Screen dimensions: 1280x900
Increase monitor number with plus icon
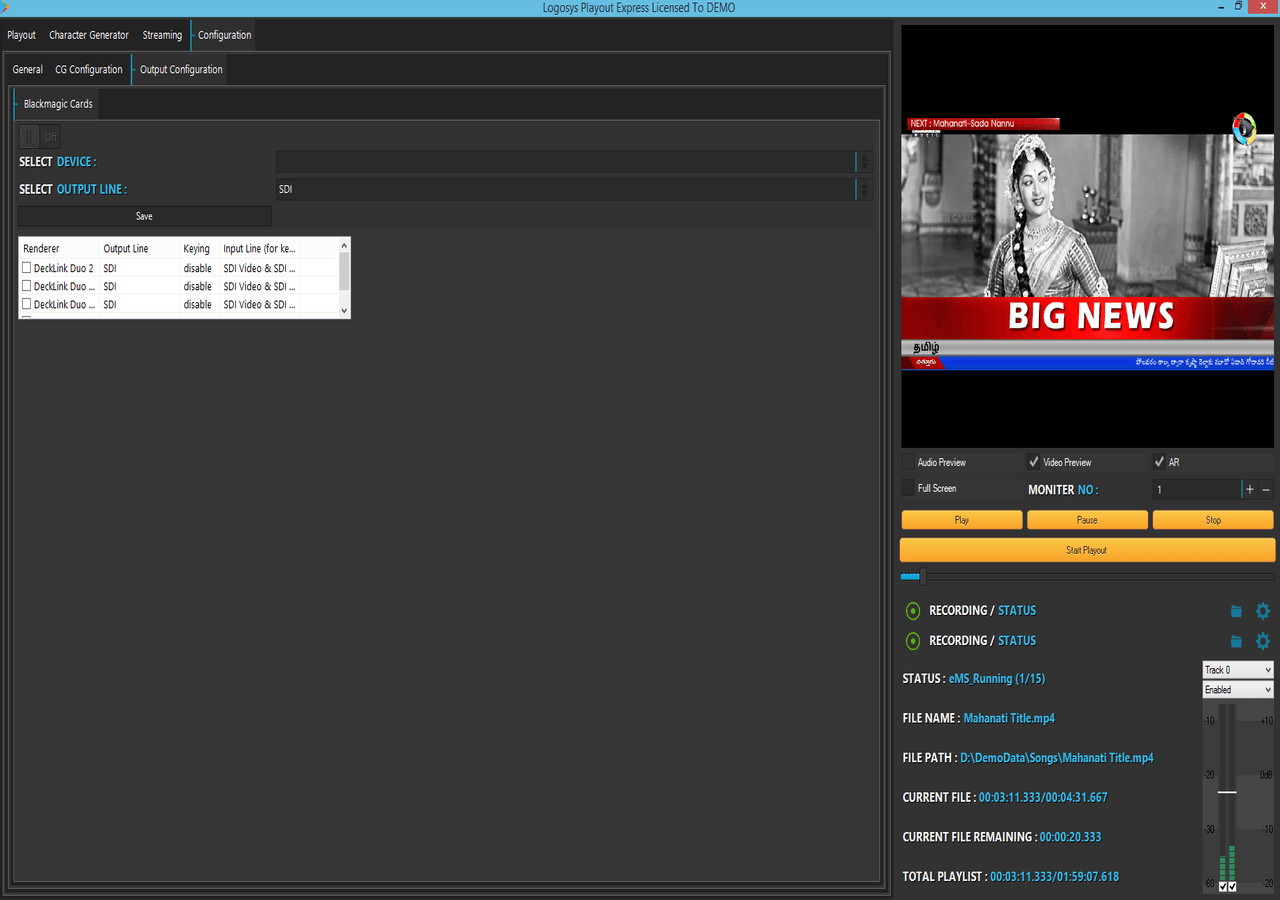coord(1249,490)
